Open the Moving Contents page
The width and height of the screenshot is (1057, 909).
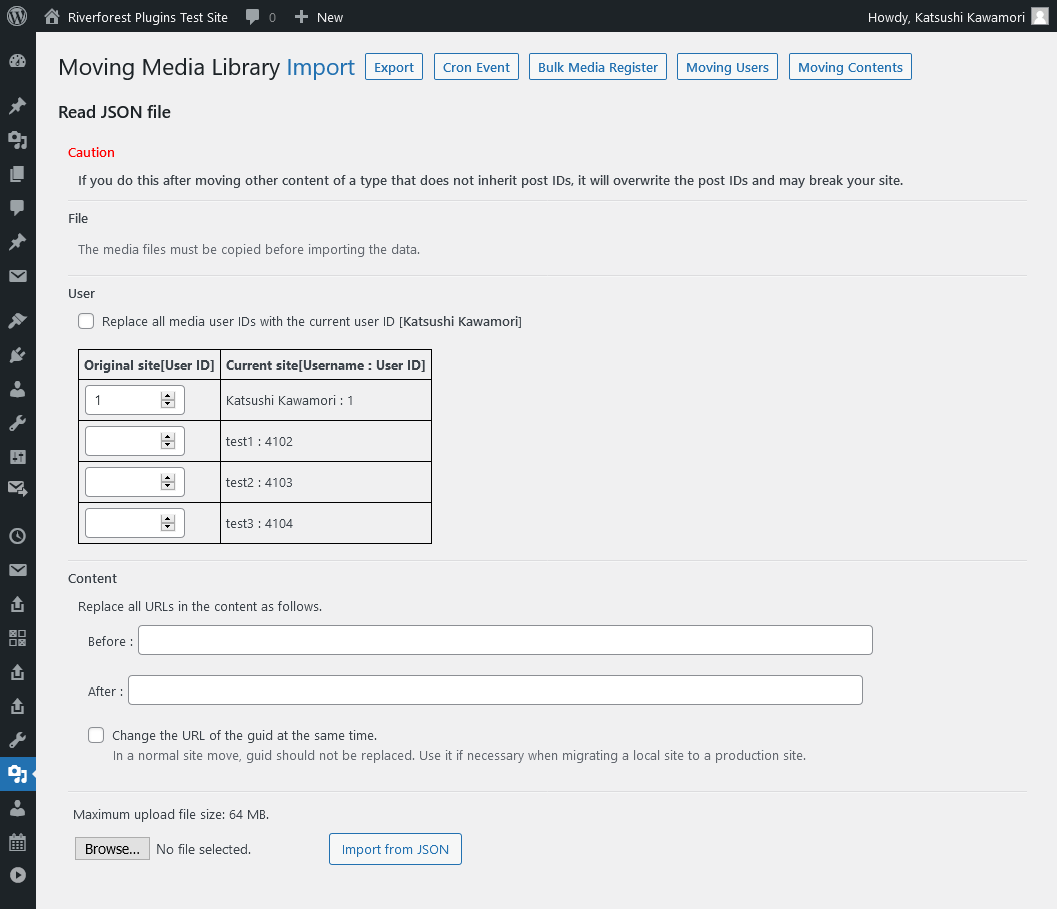point(850,67)
